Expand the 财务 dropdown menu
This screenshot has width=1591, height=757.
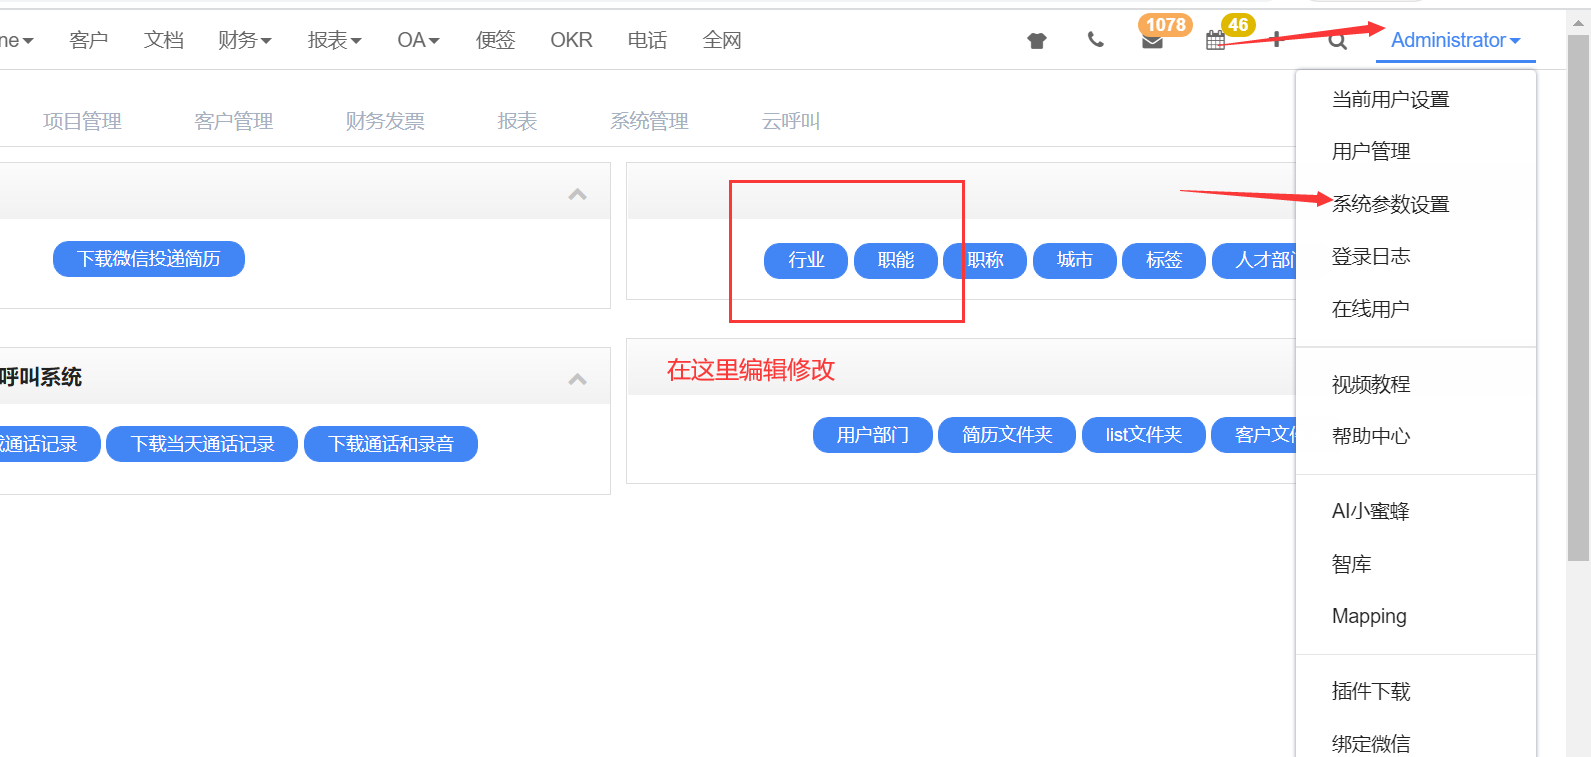(245, 40)
